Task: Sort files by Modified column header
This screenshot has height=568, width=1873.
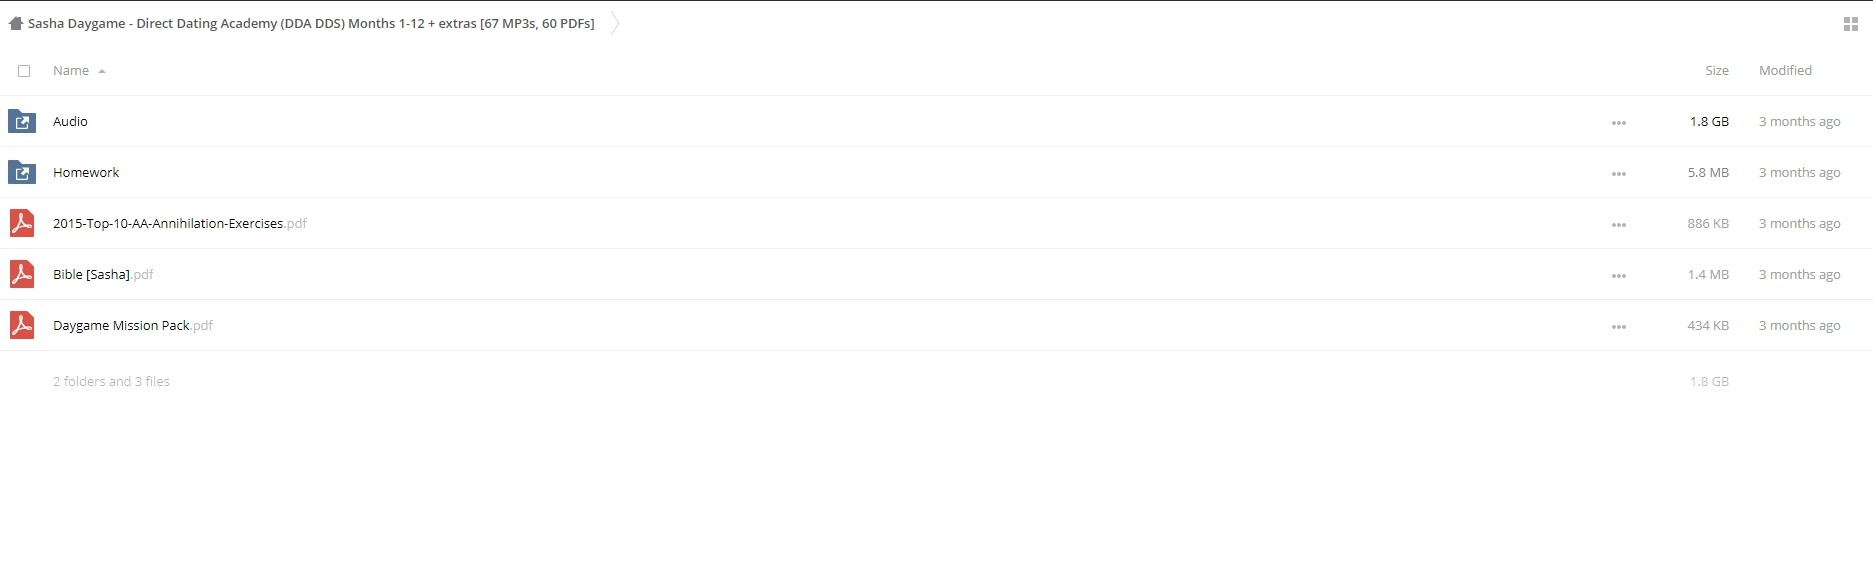Action: [1785, 70]
